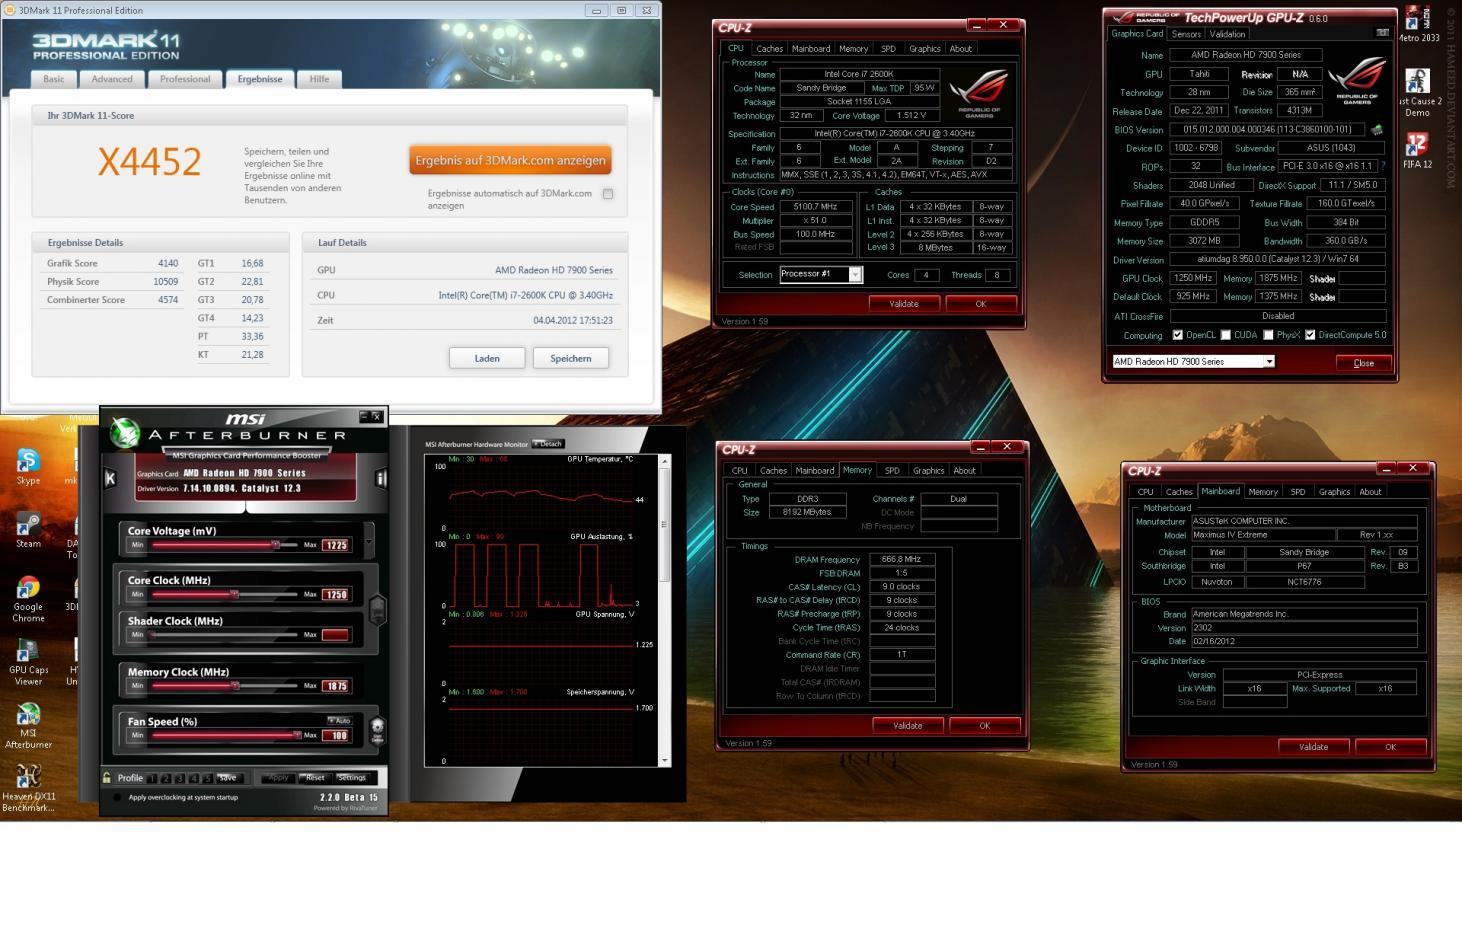
Task: Select Afterburner profile slot 3
Action: tap(180, 778)
